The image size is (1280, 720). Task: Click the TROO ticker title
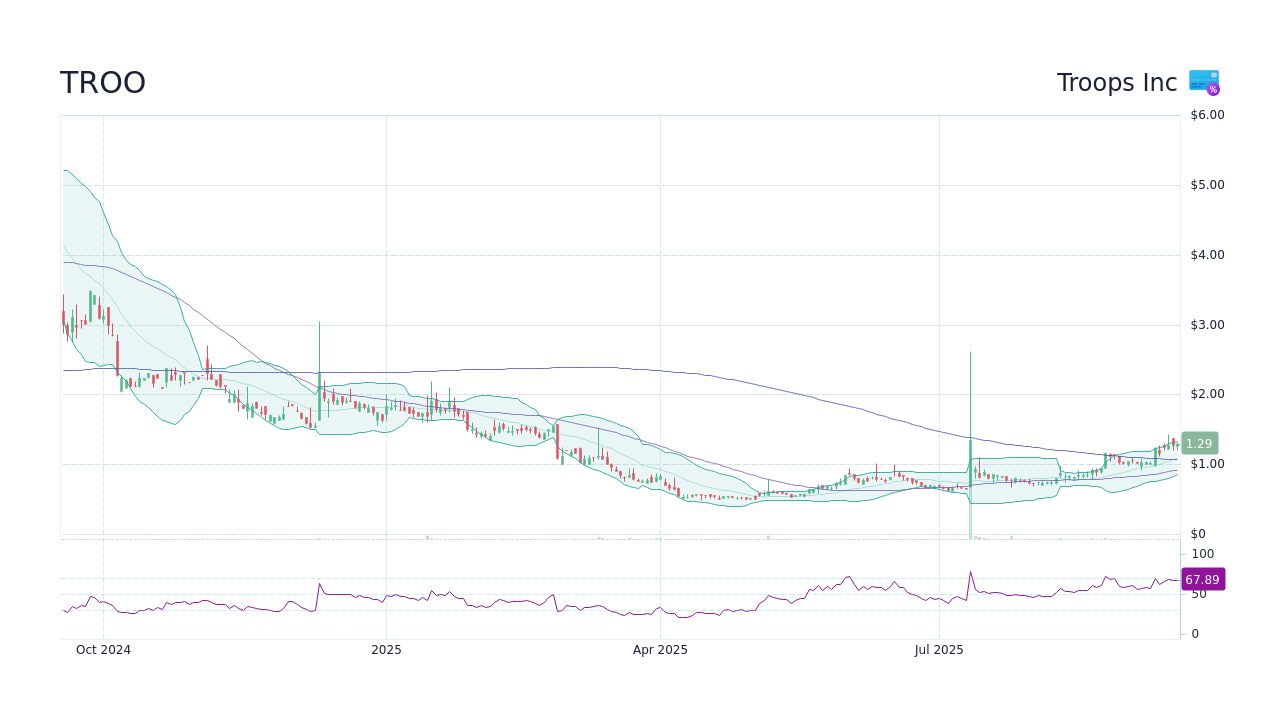pyautogui.click(x=103, y=83)
